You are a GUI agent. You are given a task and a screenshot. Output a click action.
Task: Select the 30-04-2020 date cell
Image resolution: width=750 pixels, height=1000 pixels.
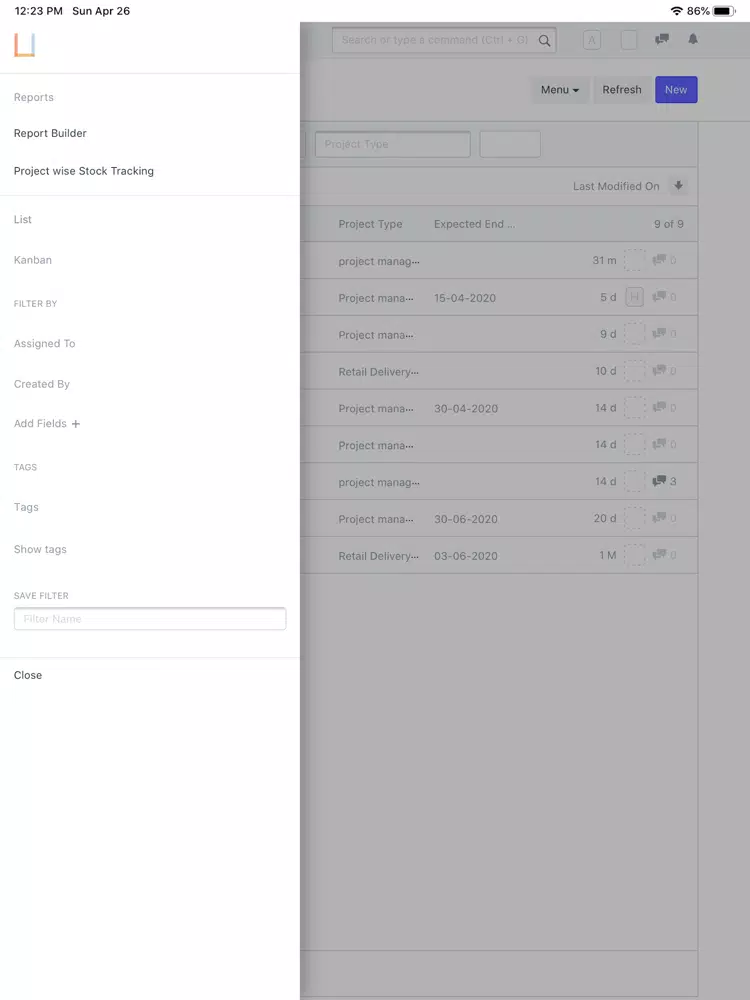(x=466, y=409)
